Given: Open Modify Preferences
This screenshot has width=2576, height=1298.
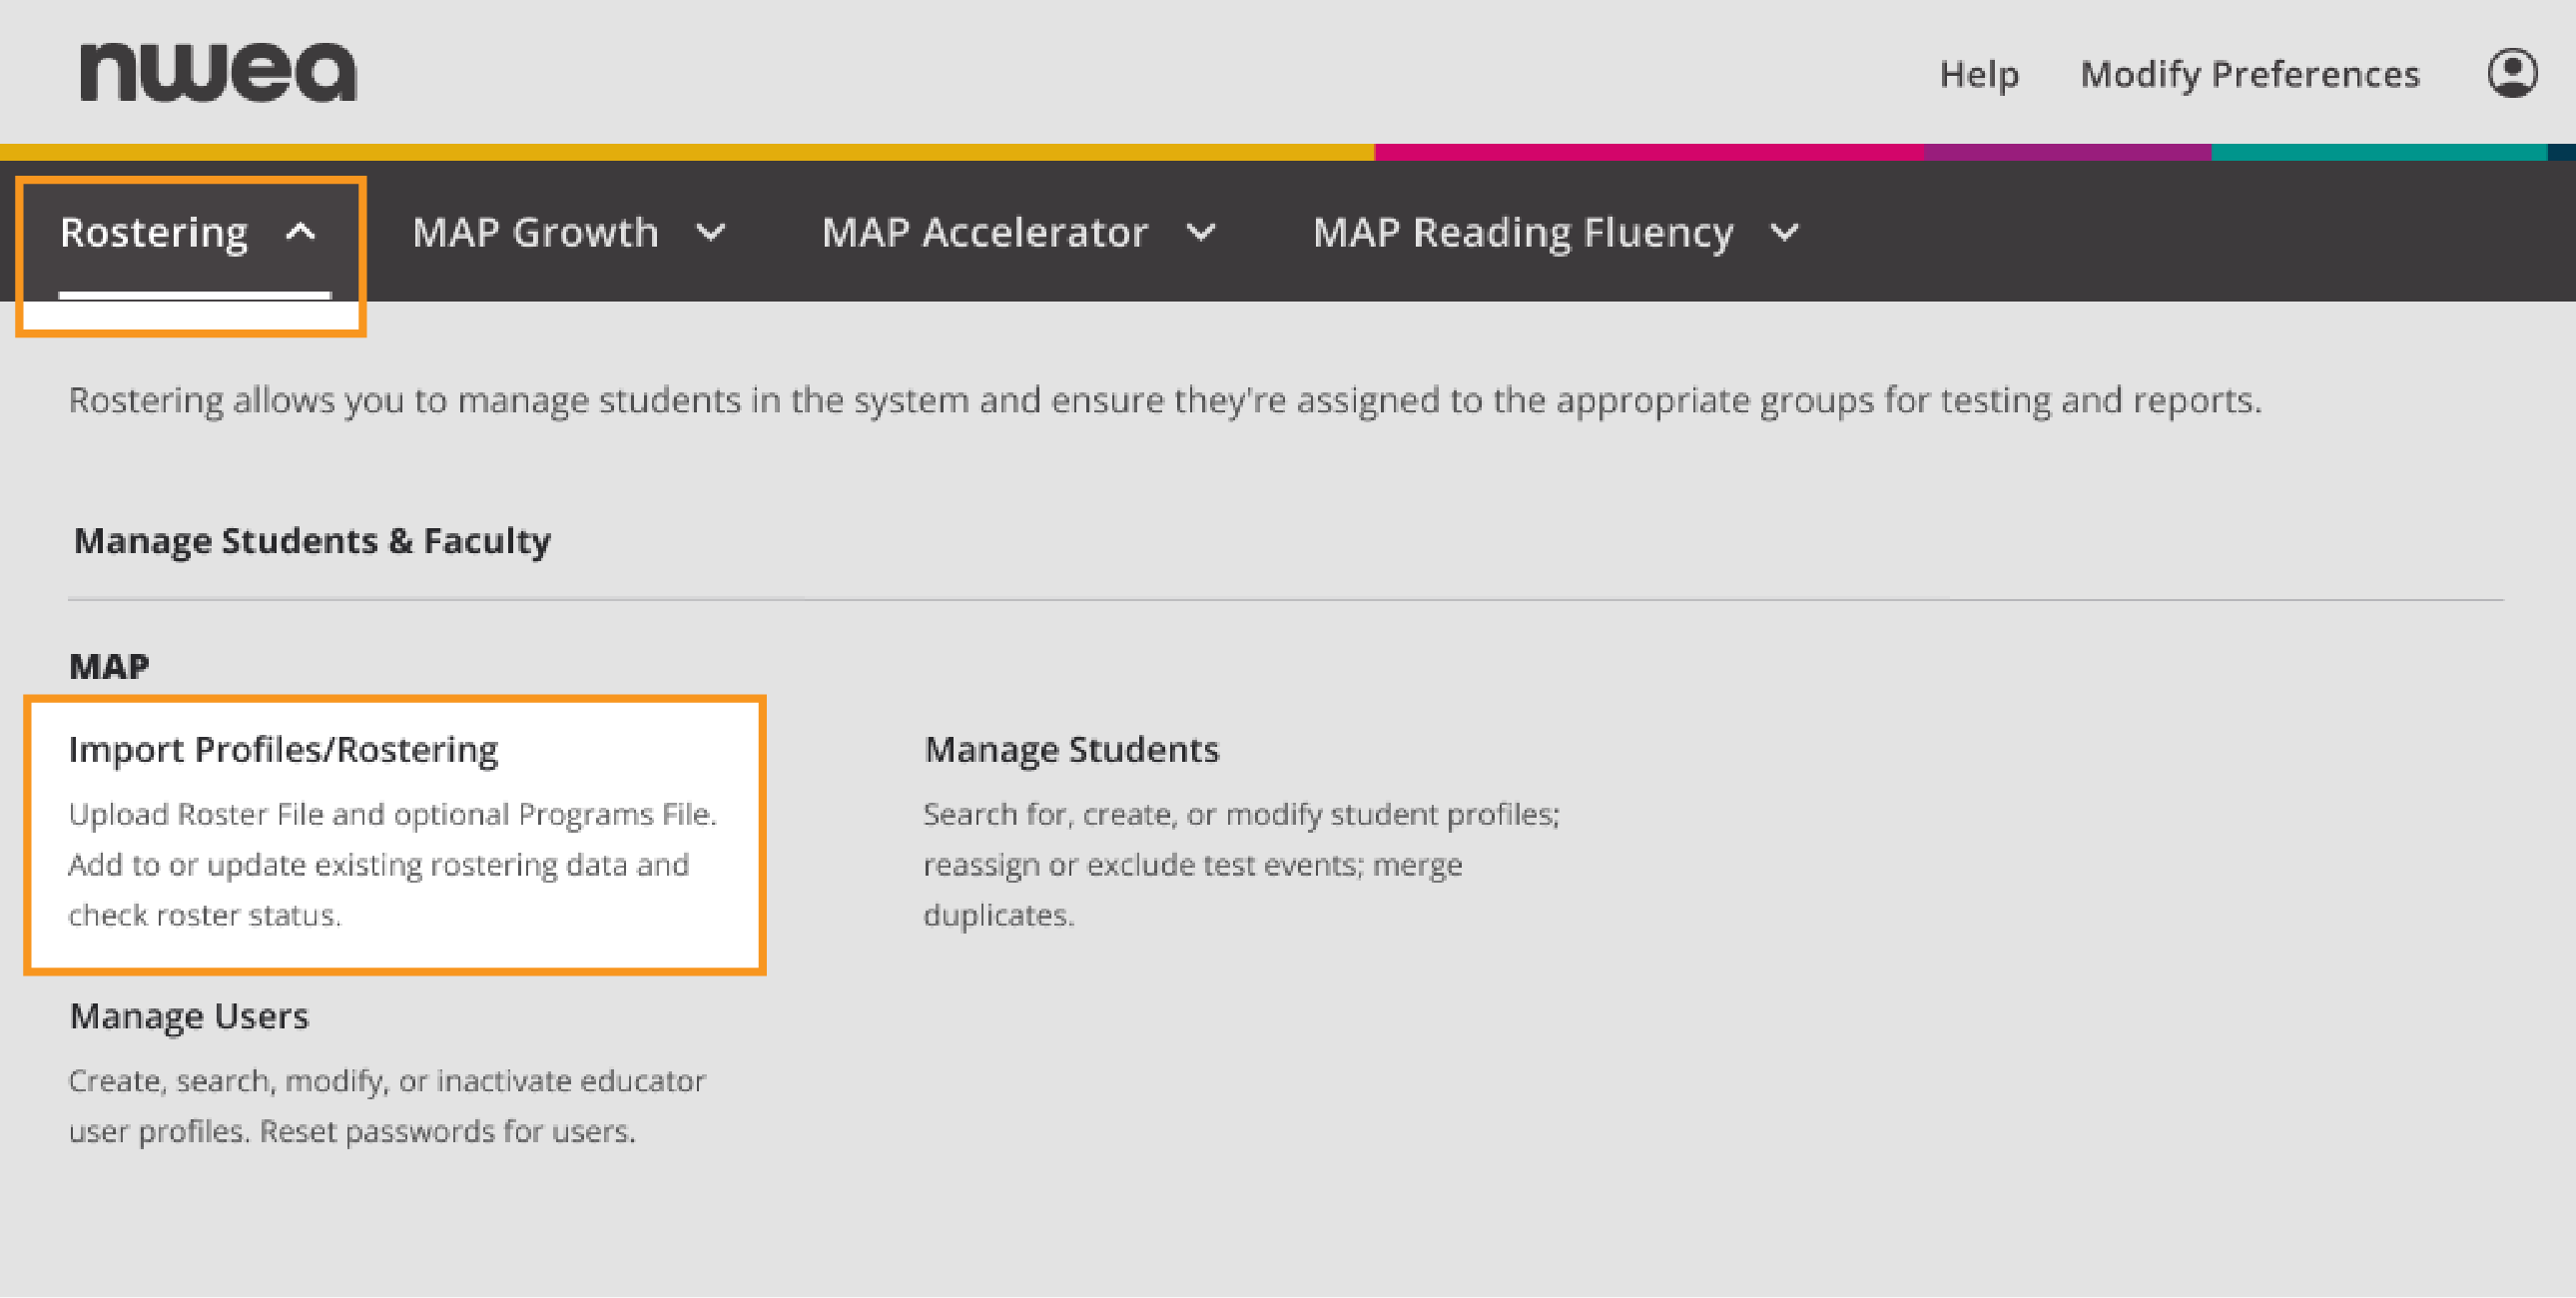Looking at the screenshot, I should pyautogui.click(x=2250, y=74).
